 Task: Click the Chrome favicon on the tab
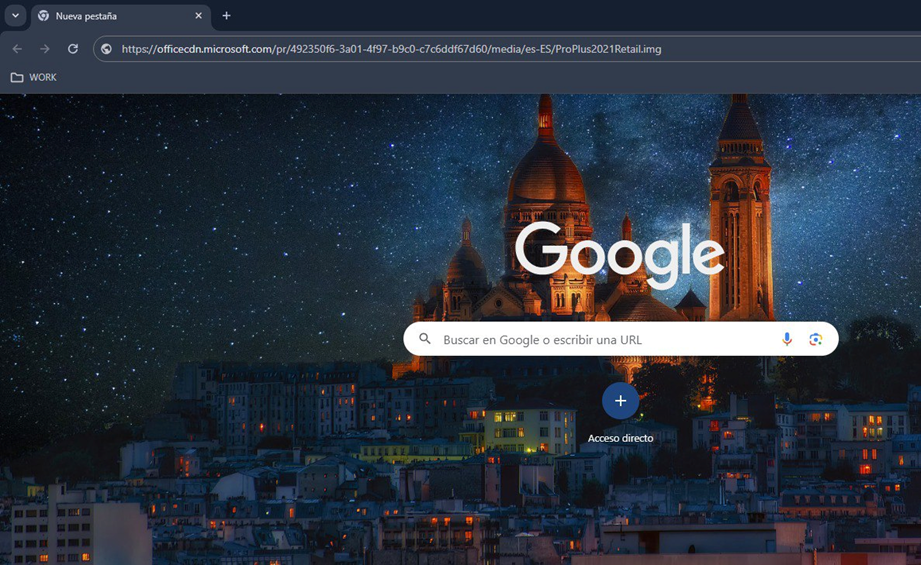tap(44, 16)
